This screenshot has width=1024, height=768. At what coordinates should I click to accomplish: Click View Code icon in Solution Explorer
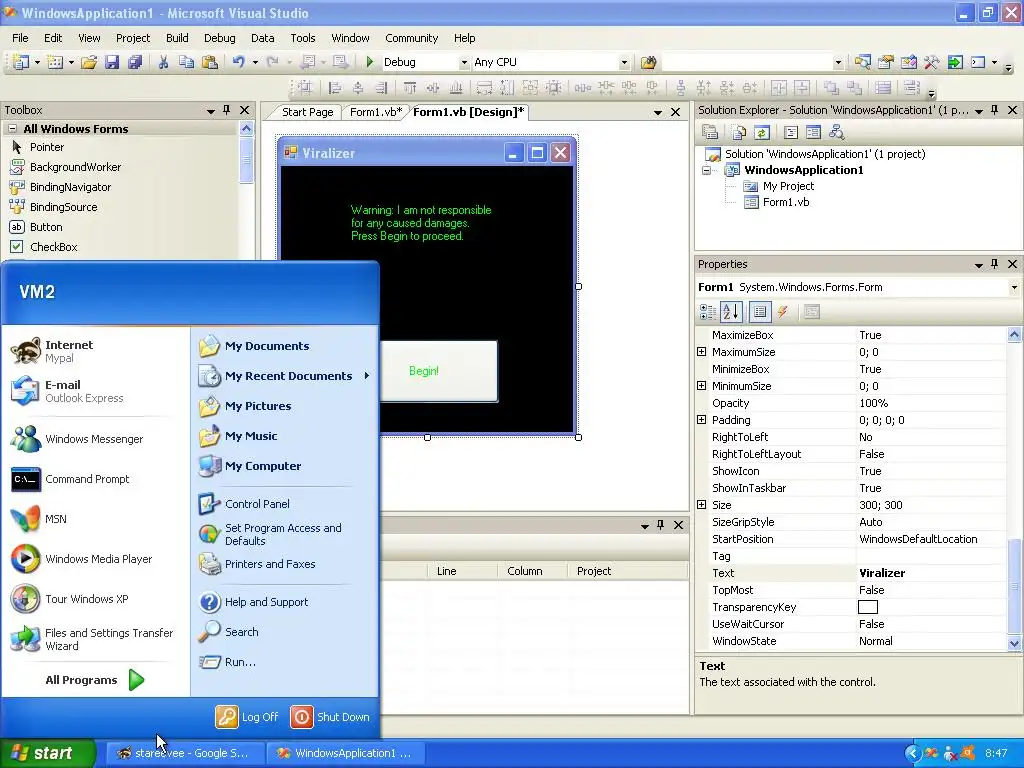[x=790, y=133]
